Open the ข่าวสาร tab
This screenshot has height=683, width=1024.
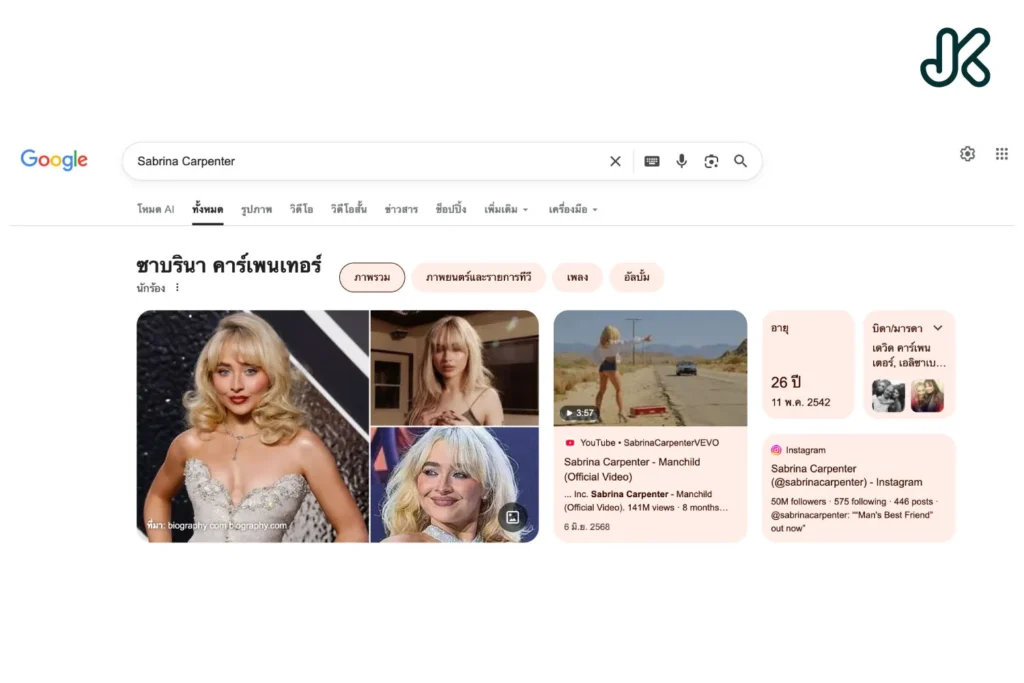click(x=401, y=210)
